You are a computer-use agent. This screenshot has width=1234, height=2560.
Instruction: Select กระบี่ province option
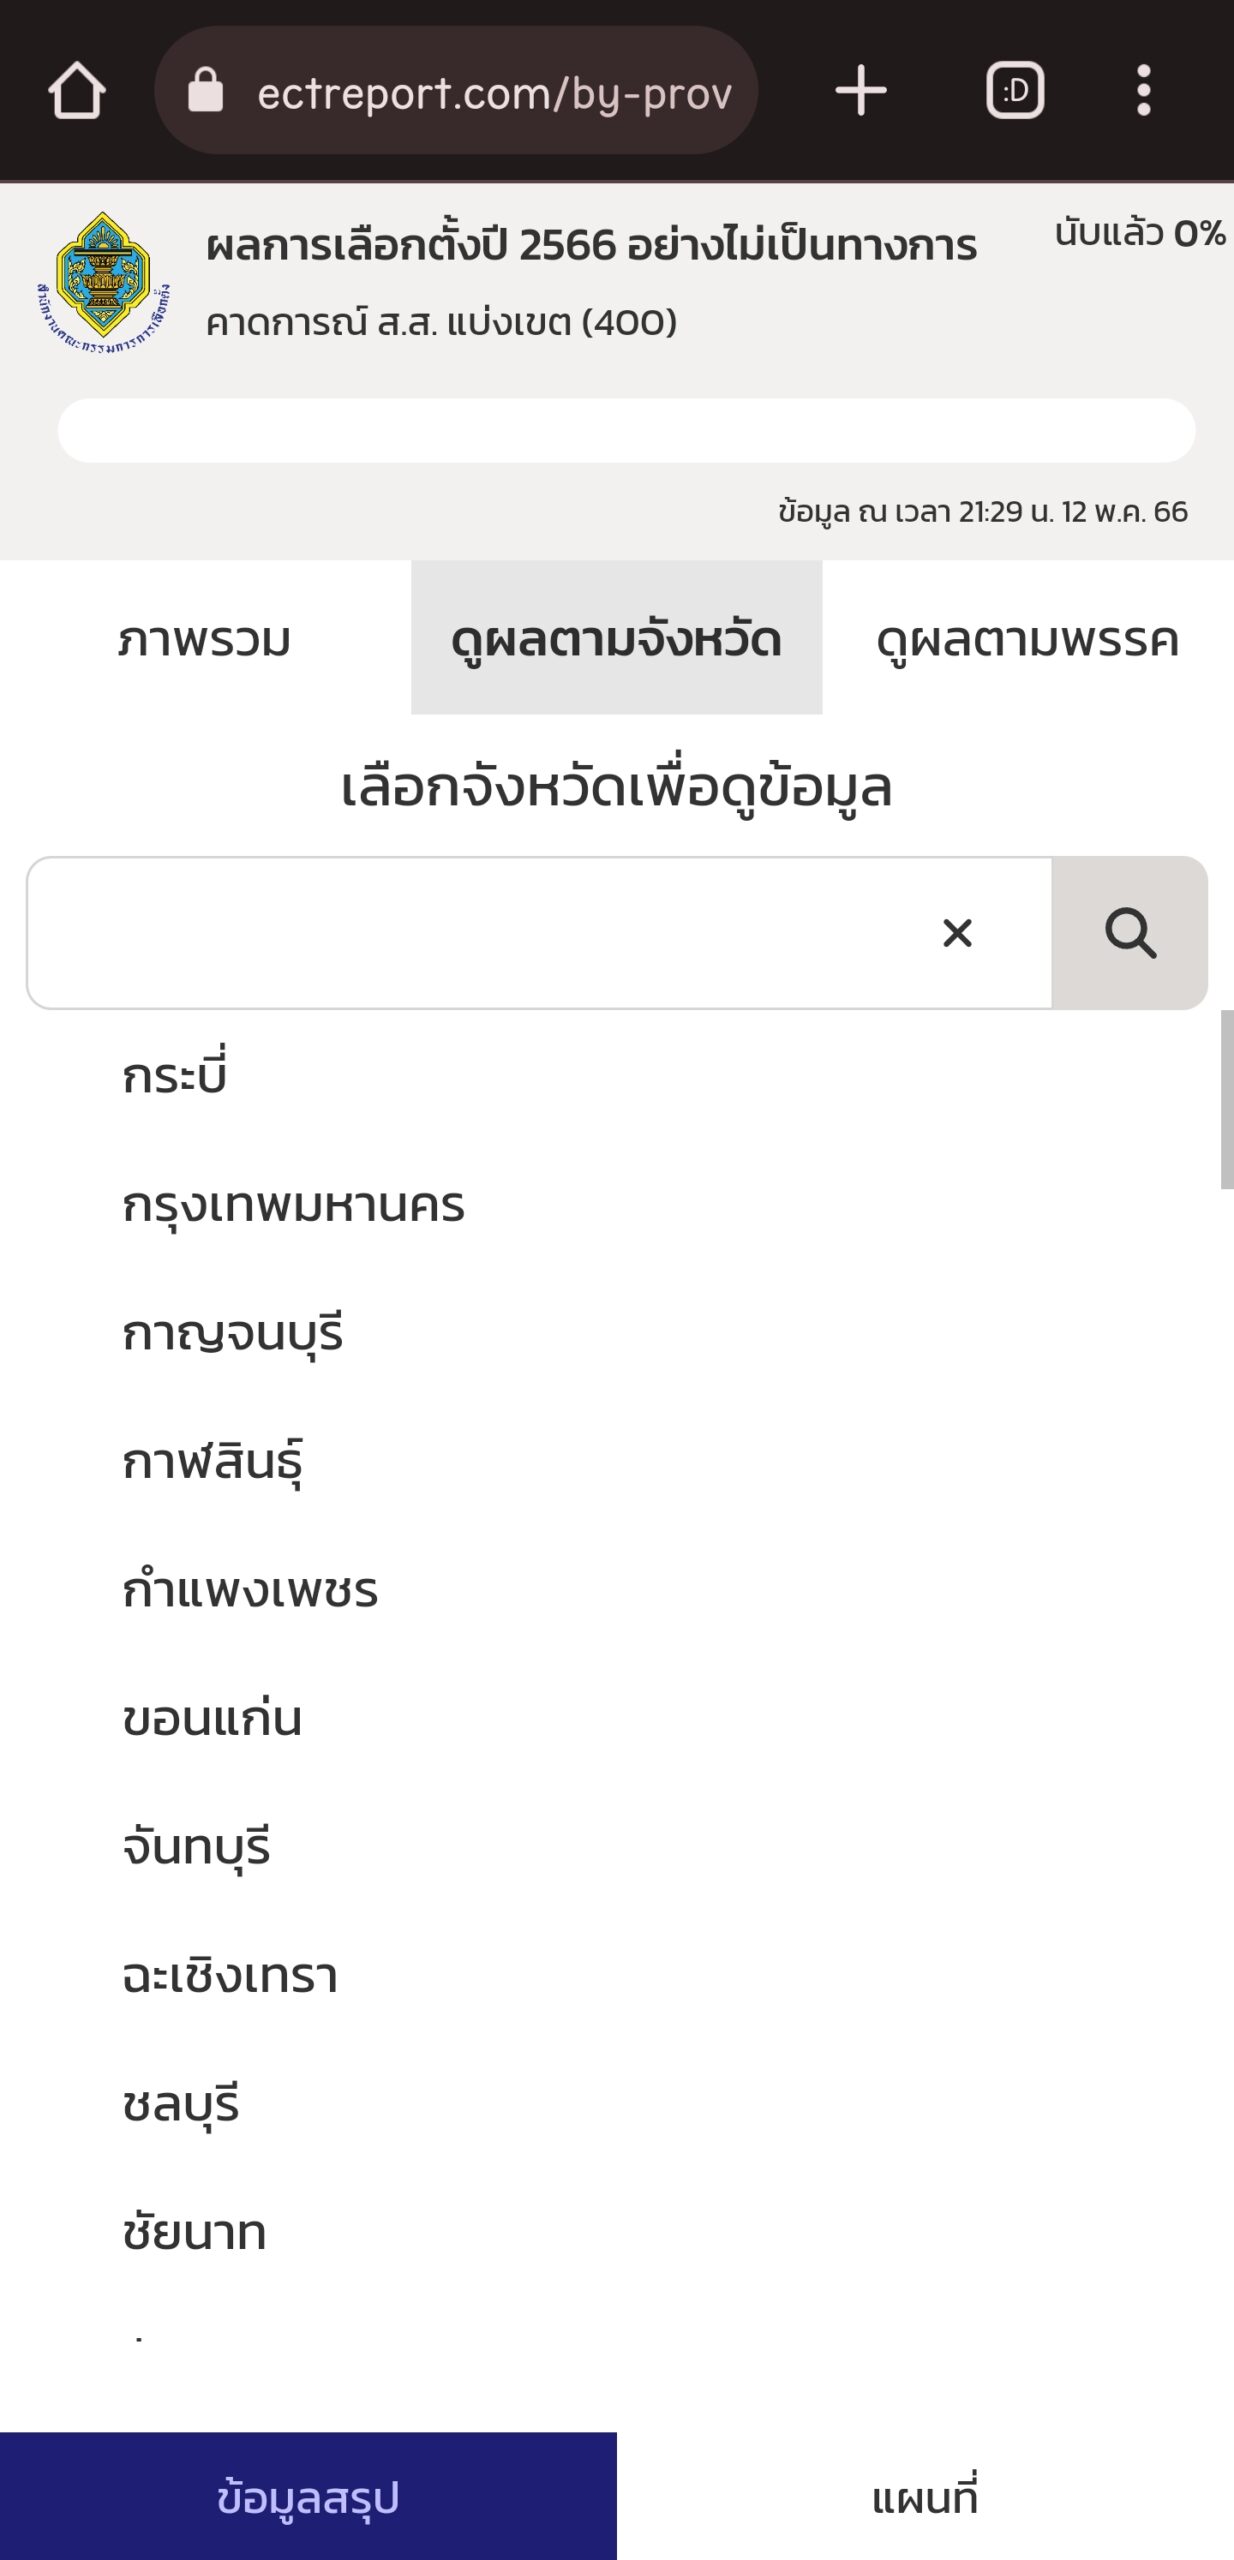point(175,1076)
